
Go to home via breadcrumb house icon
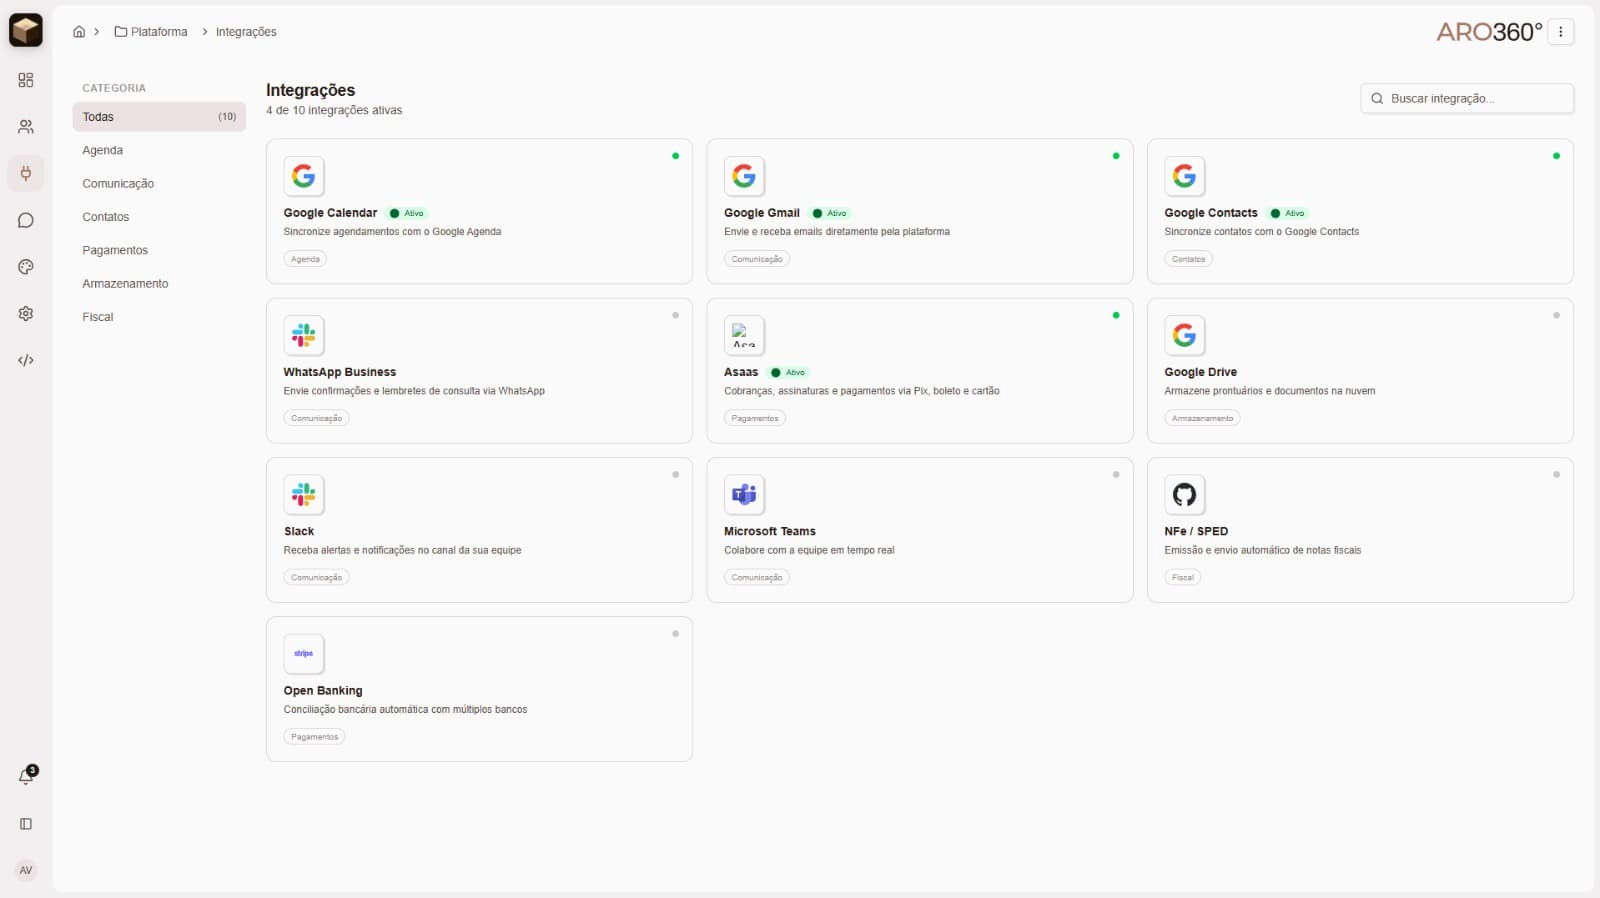(x=79, y=32)
